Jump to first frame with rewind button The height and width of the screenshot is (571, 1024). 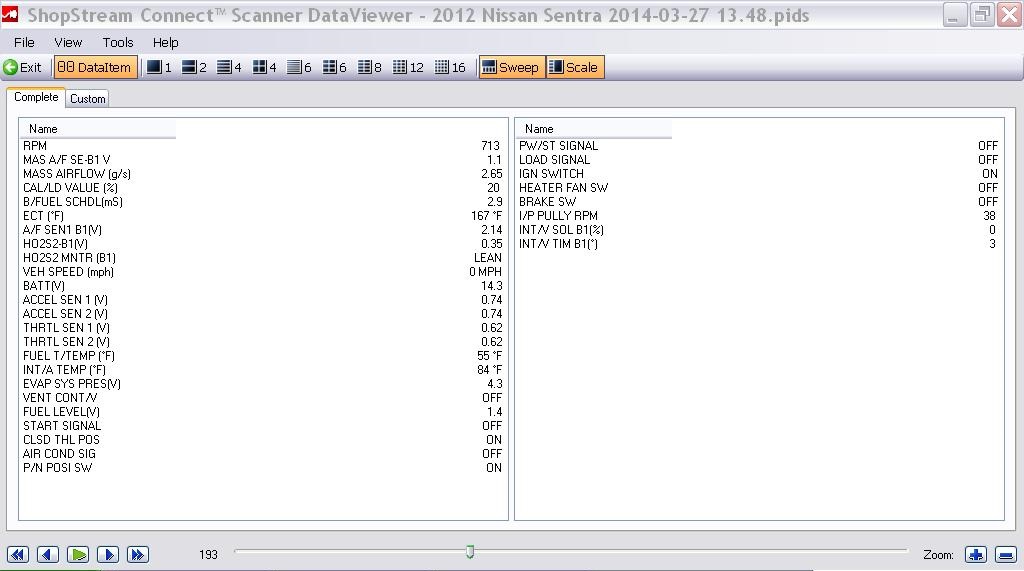[18, 555]
